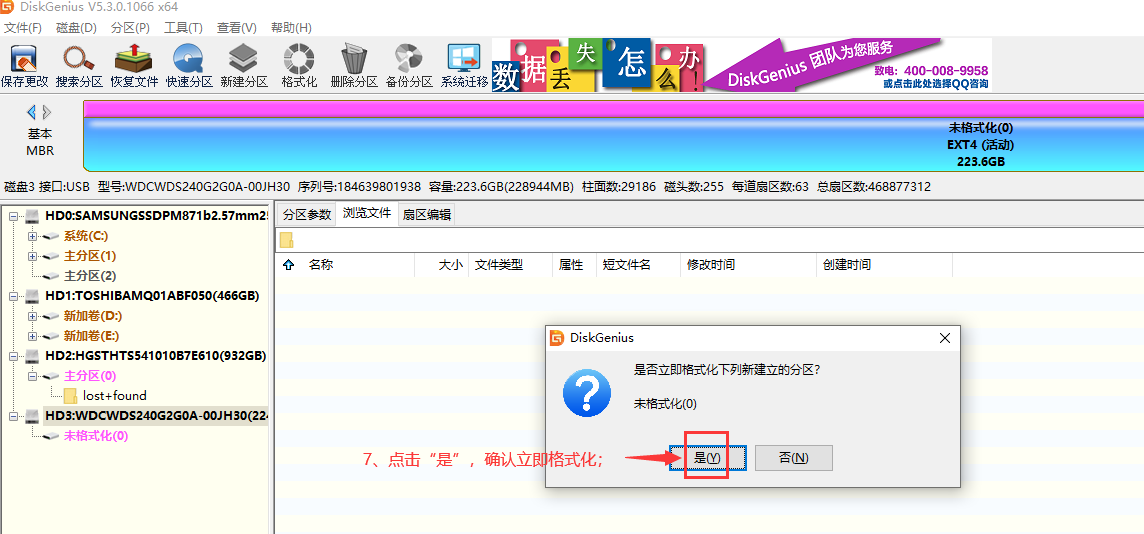Collapse the HD3 WDC disk node

click(13, 416)
